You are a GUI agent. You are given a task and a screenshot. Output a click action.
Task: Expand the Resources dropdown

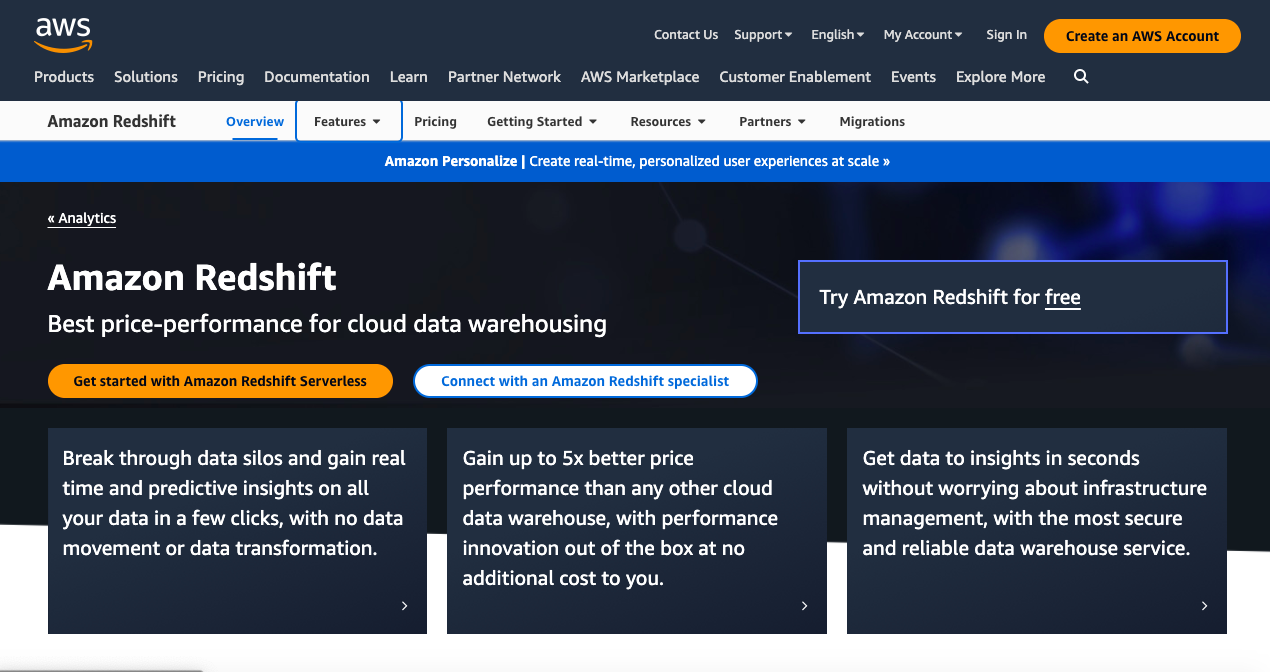[x=668, y=122]
